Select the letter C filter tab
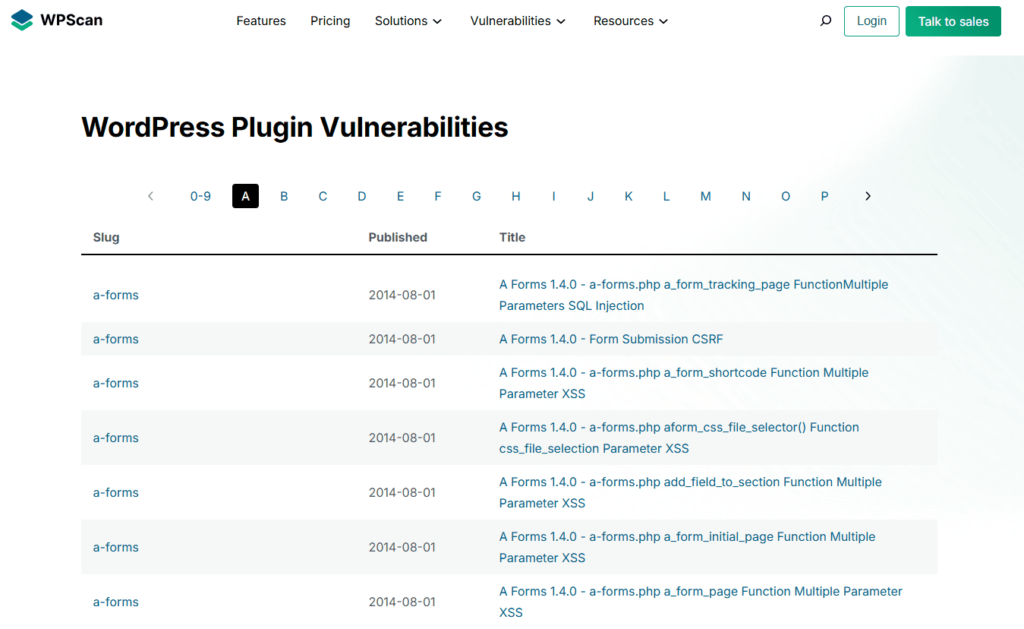1024x629 pixels. coord(323,196)
